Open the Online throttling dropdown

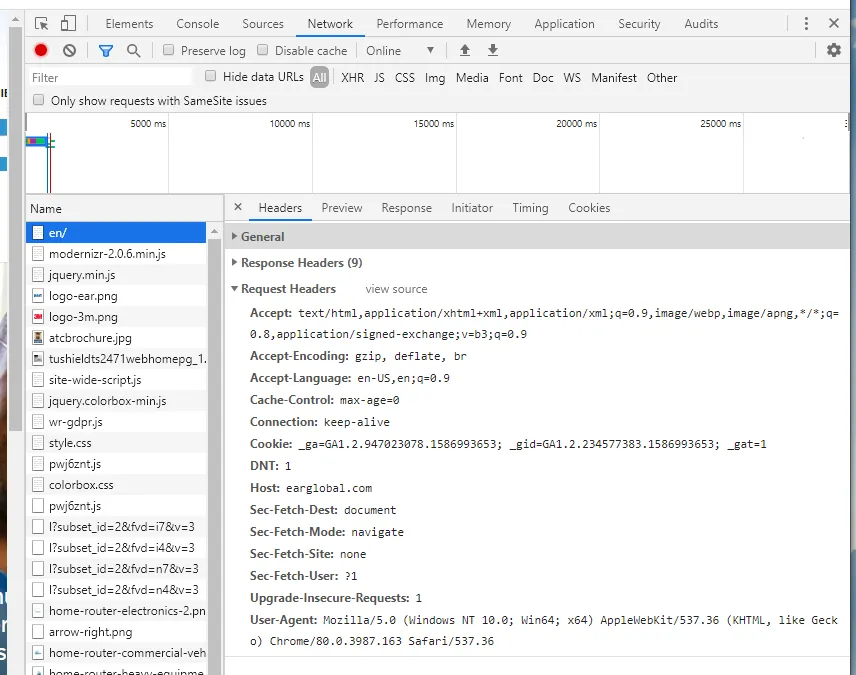(400, 51)
